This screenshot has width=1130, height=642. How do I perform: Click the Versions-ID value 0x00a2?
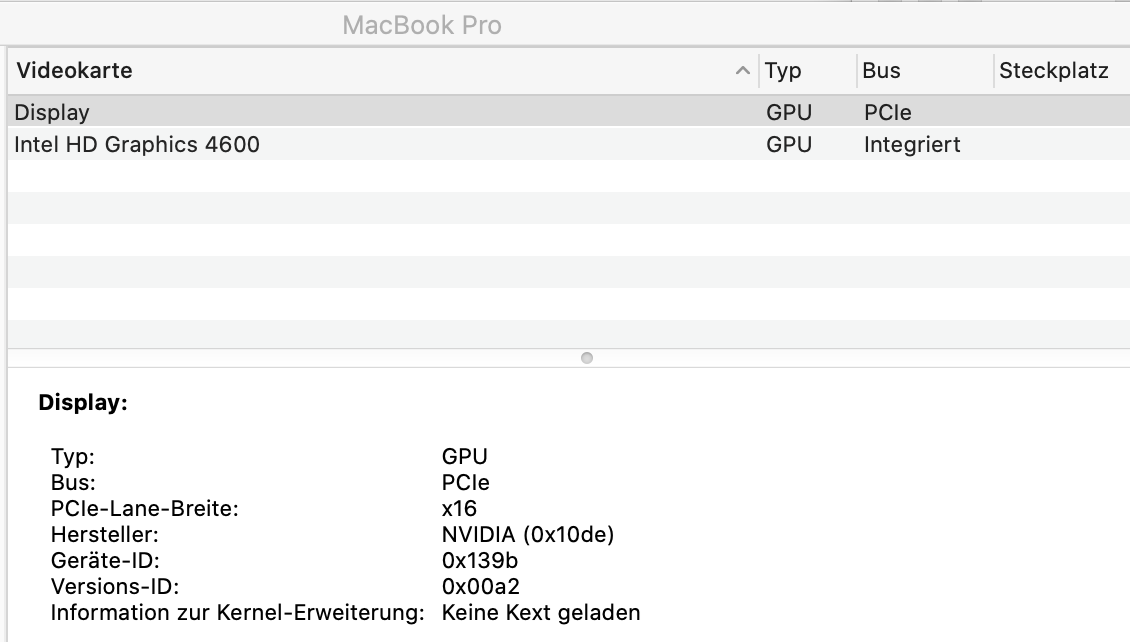click(481, 587)
